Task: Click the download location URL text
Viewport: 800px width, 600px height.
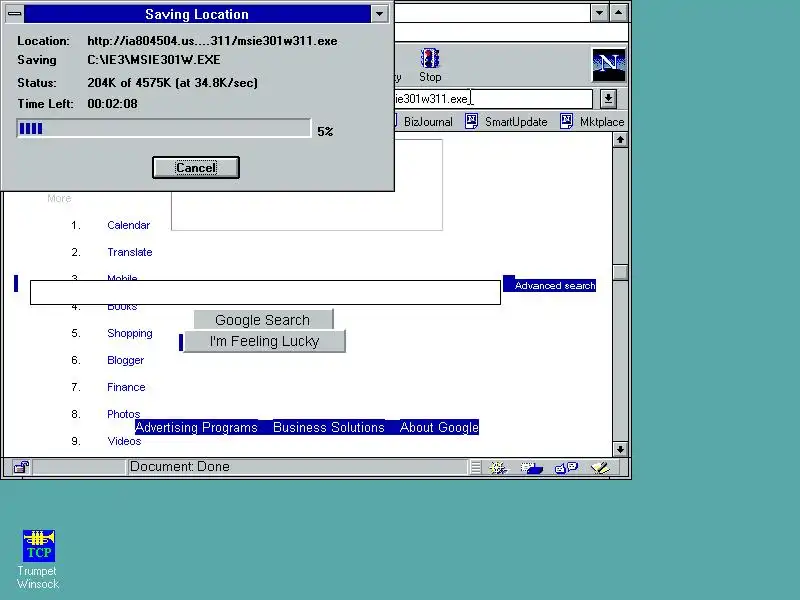Action: [212, 41]
